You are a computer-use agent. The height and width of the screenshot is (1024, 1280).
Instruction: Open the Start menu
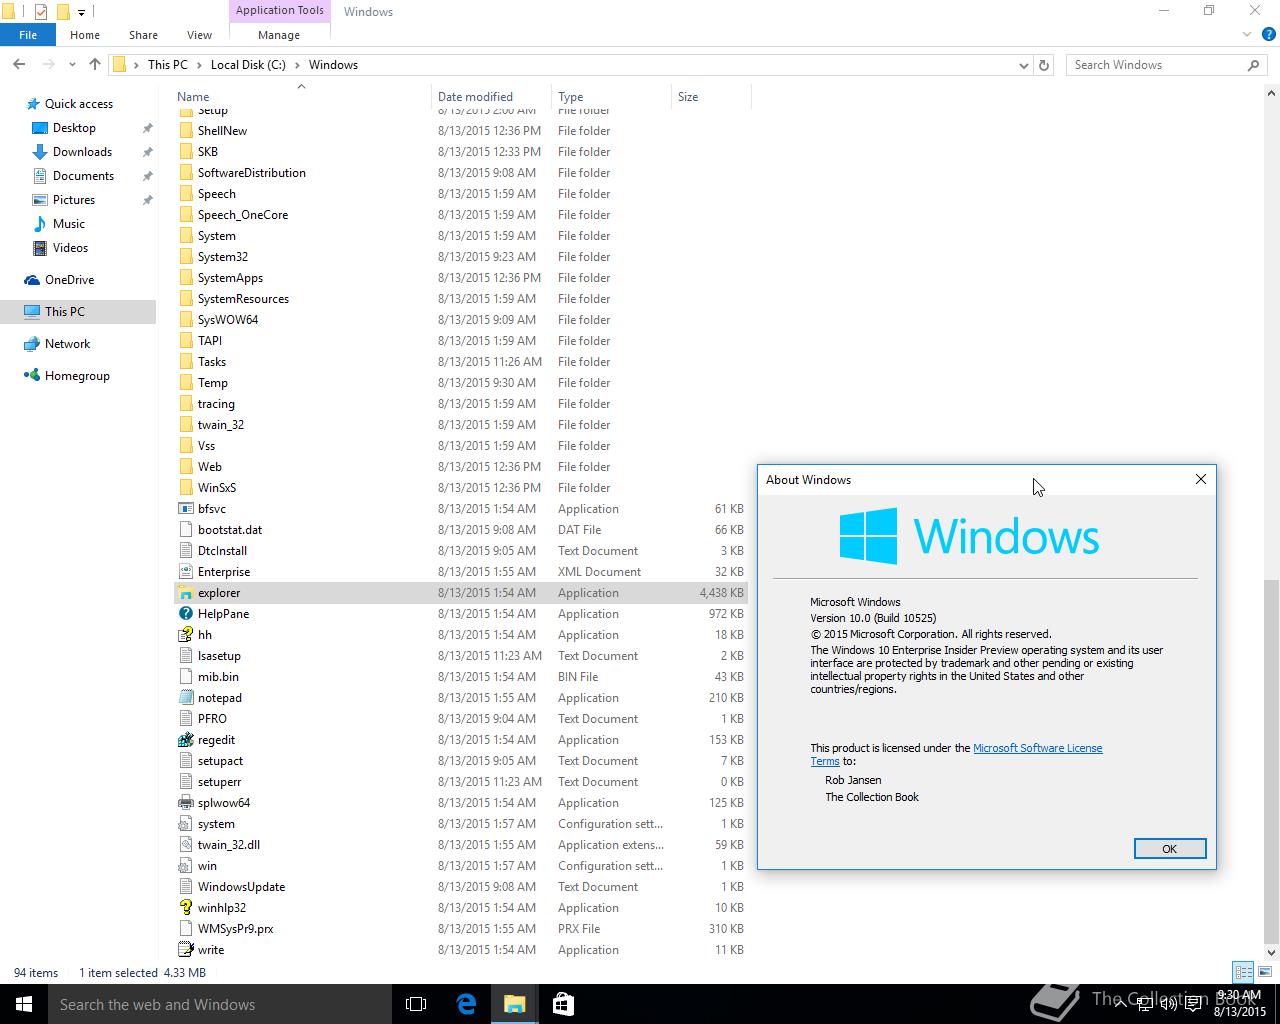(24, 1004)
